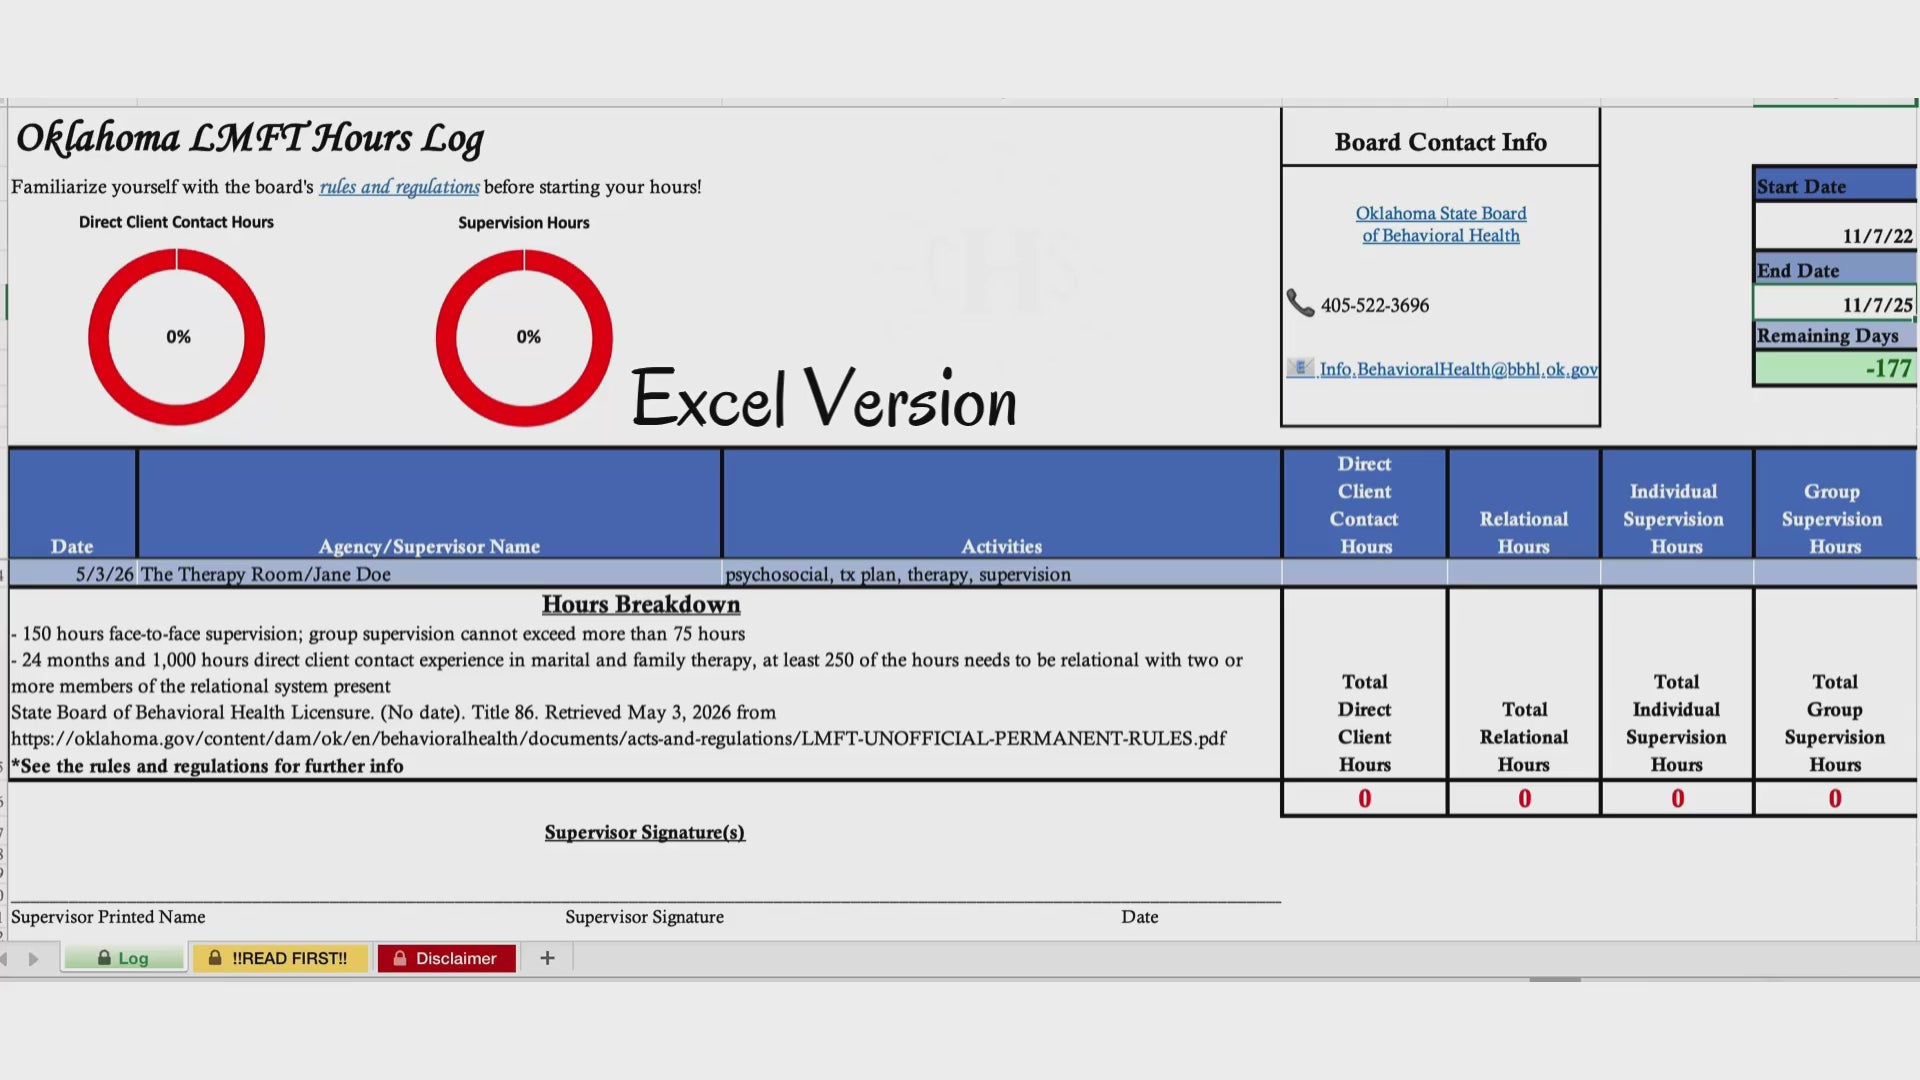Add a new sheet with plus button

coord(547,958)
